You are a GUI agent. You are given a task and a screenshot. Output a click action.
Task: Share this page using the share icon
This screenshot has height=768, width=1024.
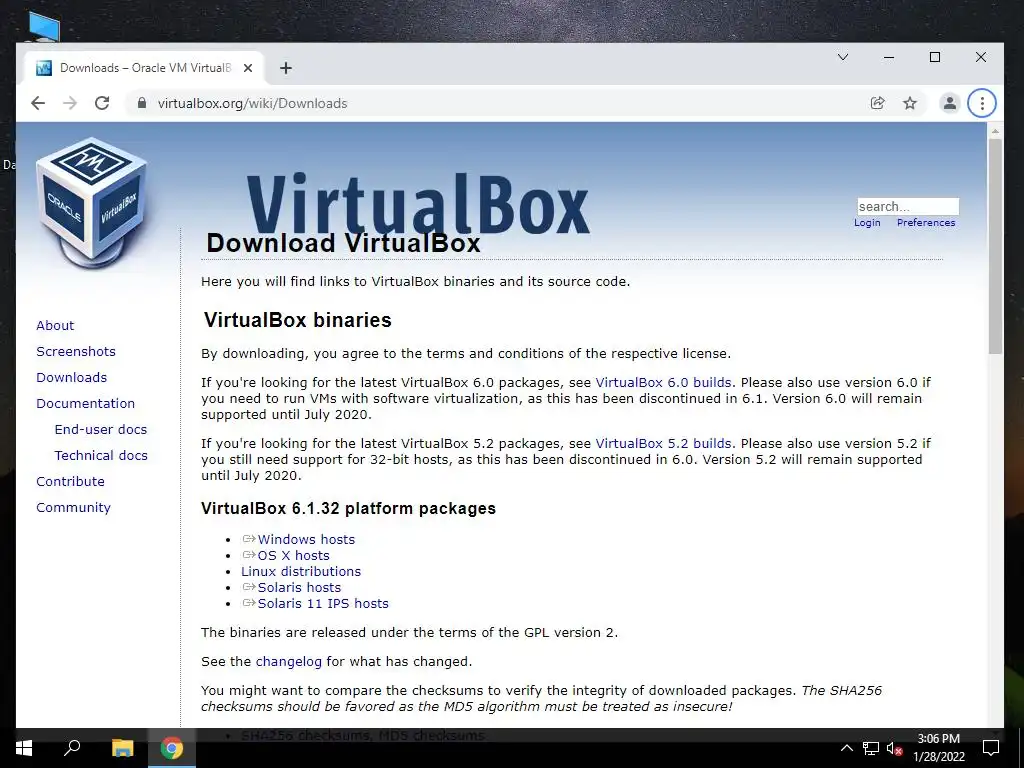click(878, 103)
